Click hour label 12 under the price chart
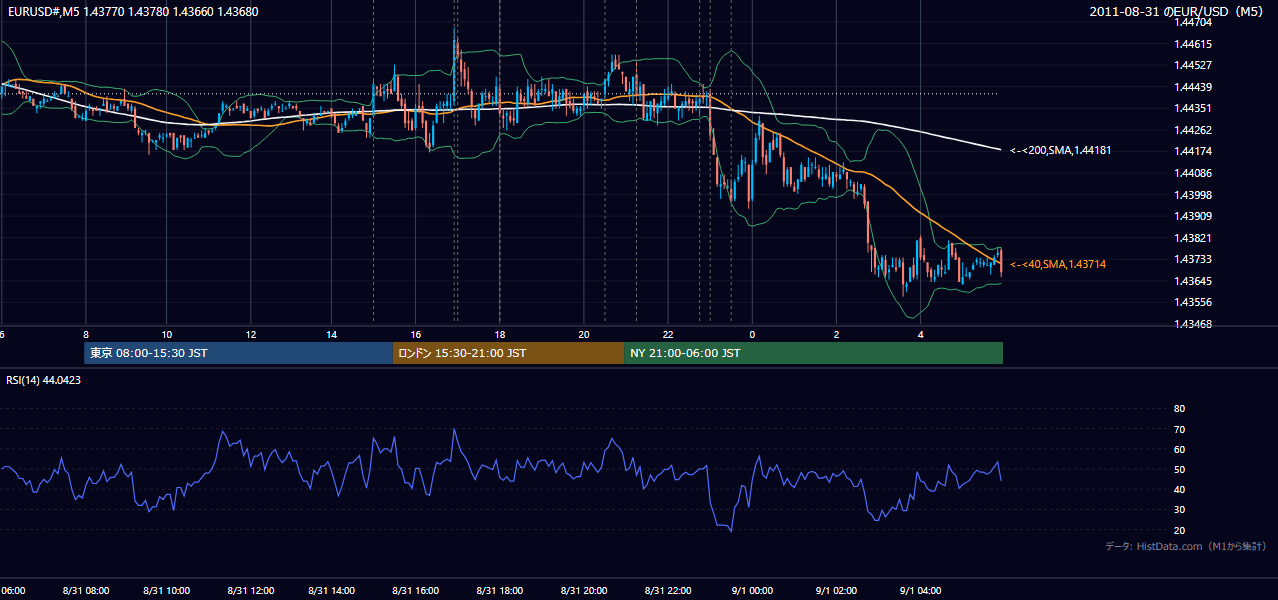Viewport: 1278px width, 600px height. click(250, 334)
